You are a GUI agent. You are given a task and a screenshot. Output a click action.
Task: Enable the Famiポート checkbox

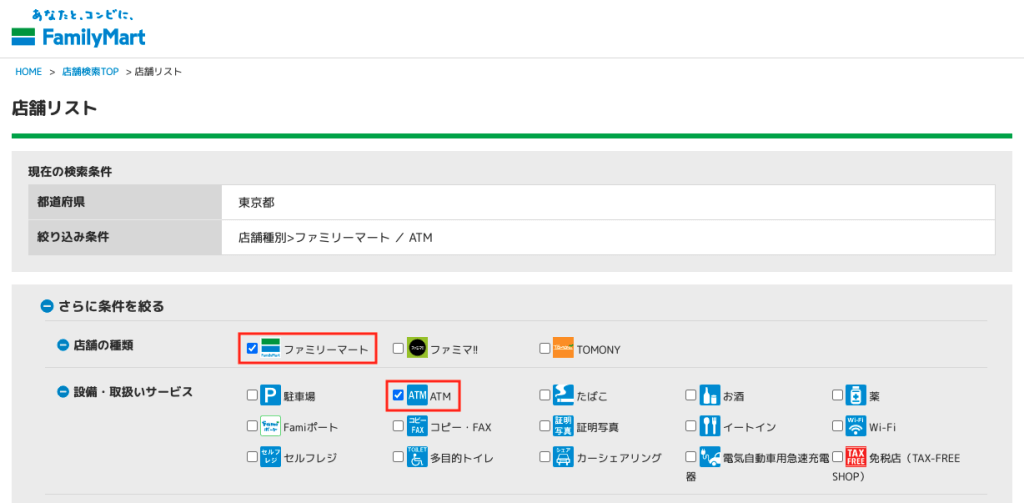252,427
